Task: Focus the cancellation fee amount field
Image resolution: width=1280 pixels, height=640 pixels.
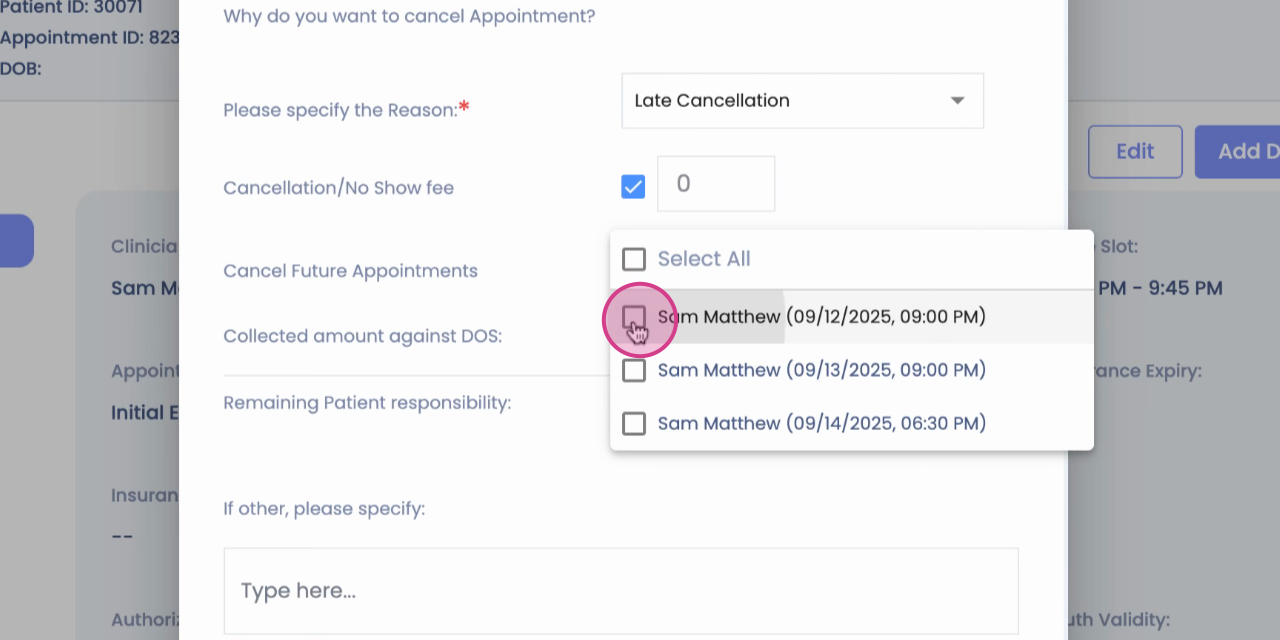Action: 716,184
